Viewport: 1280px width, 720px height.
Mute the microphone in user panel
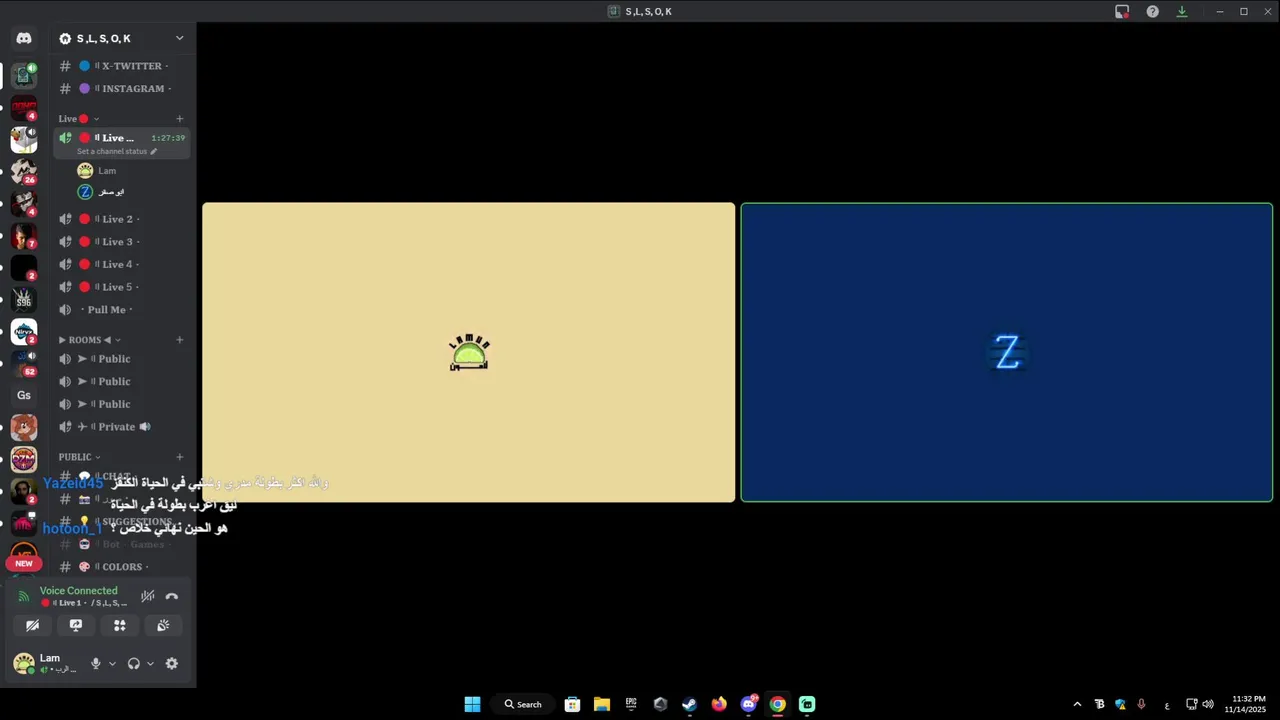96,663
